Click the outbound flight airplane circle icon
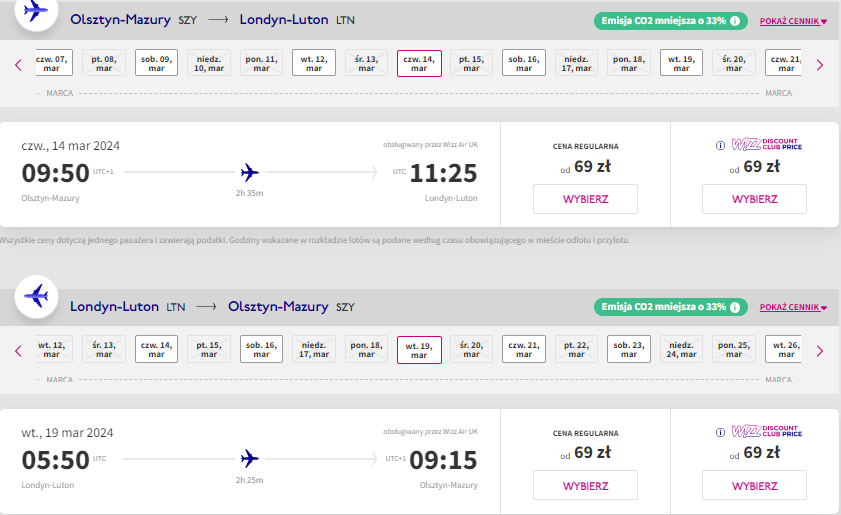 coord(36,10)
